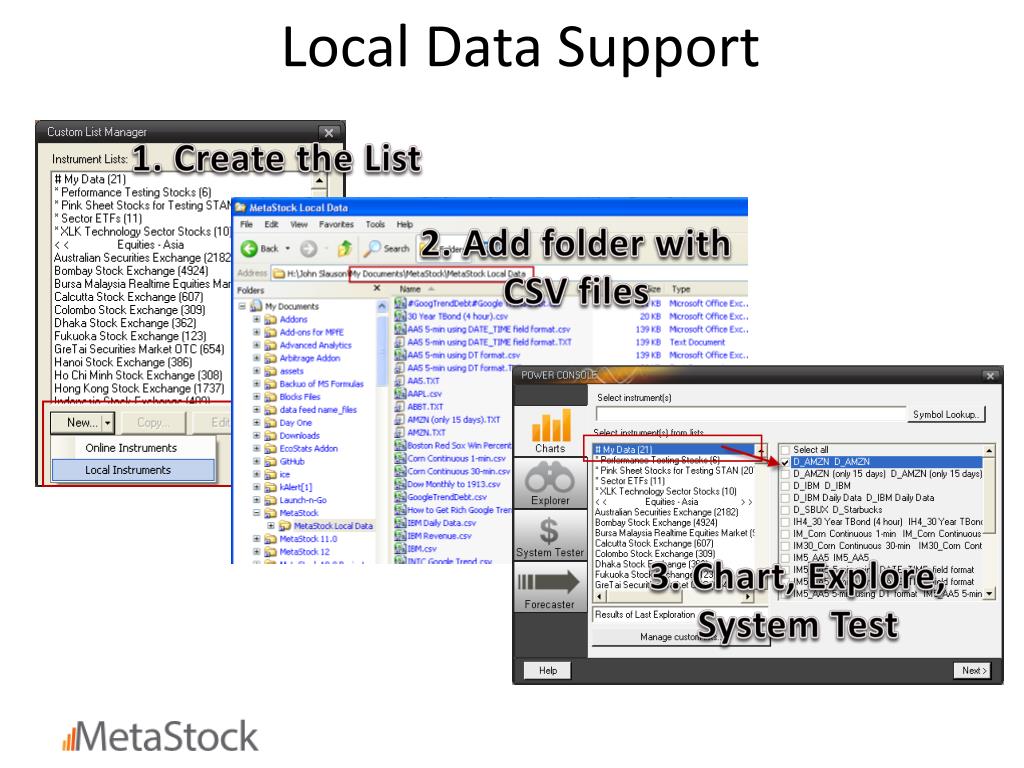Open the Back button dropdown arrow
Viewport: 1024px width, 768px height.
[x=287, y=248]
